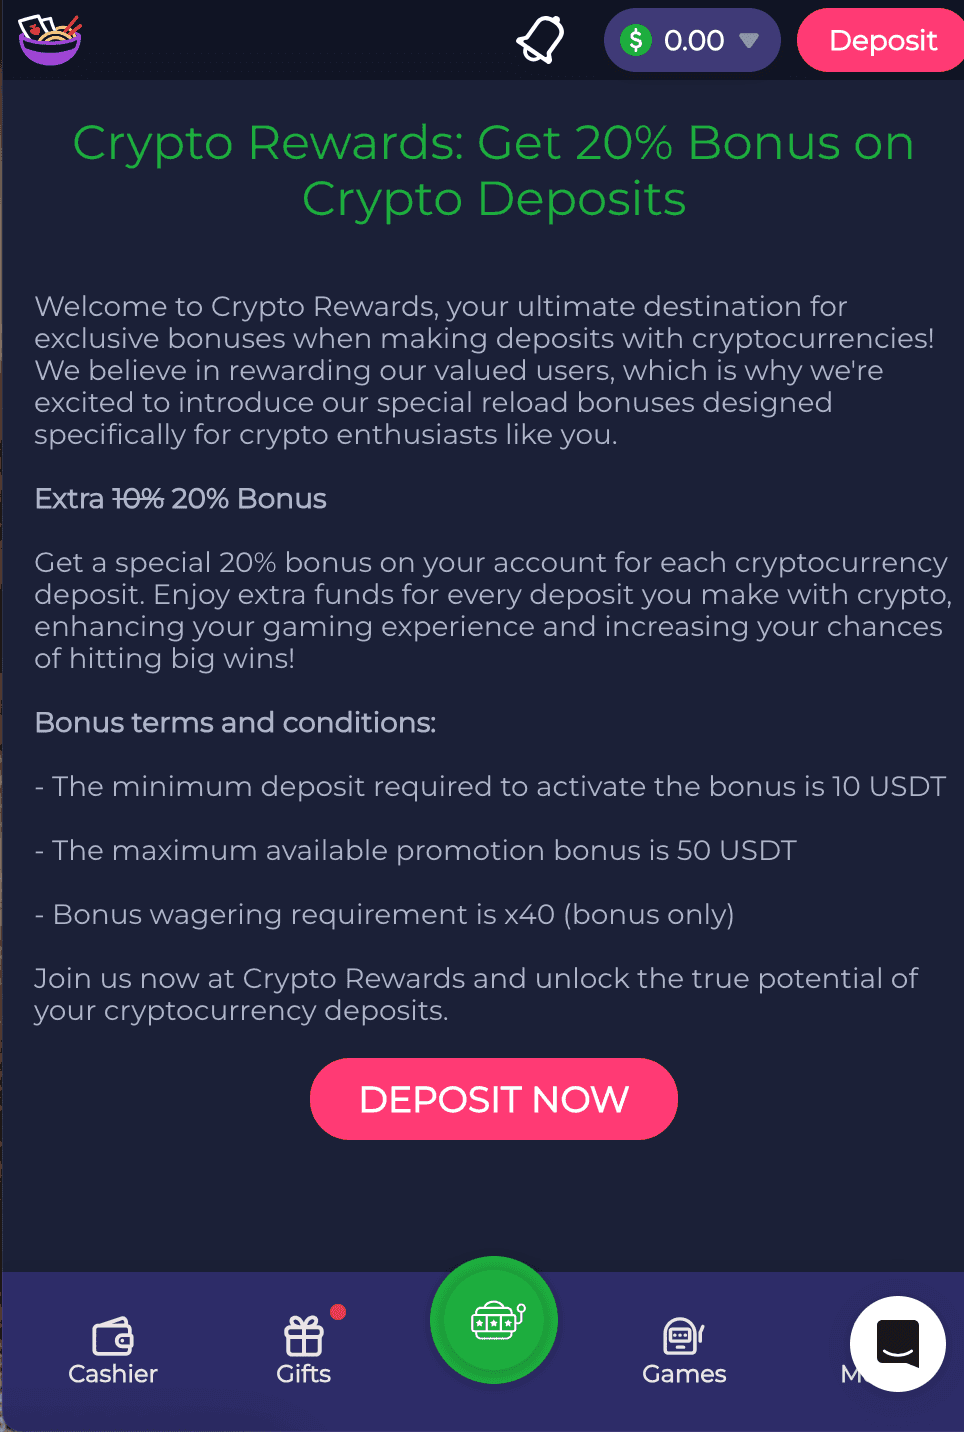Image resolution: width=964 pixels, height=1432 pixels.
Task: Click the Gifts present box icon
Action: (x=304, y=1335)
